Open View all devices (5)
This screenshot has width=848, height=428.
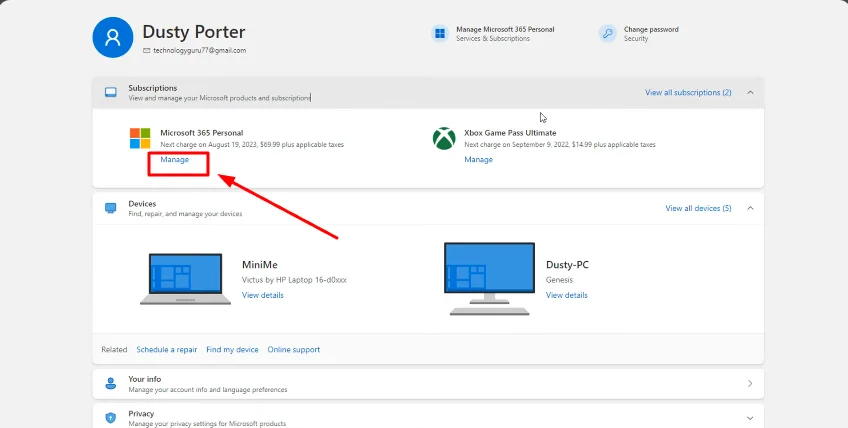(698, 208)
